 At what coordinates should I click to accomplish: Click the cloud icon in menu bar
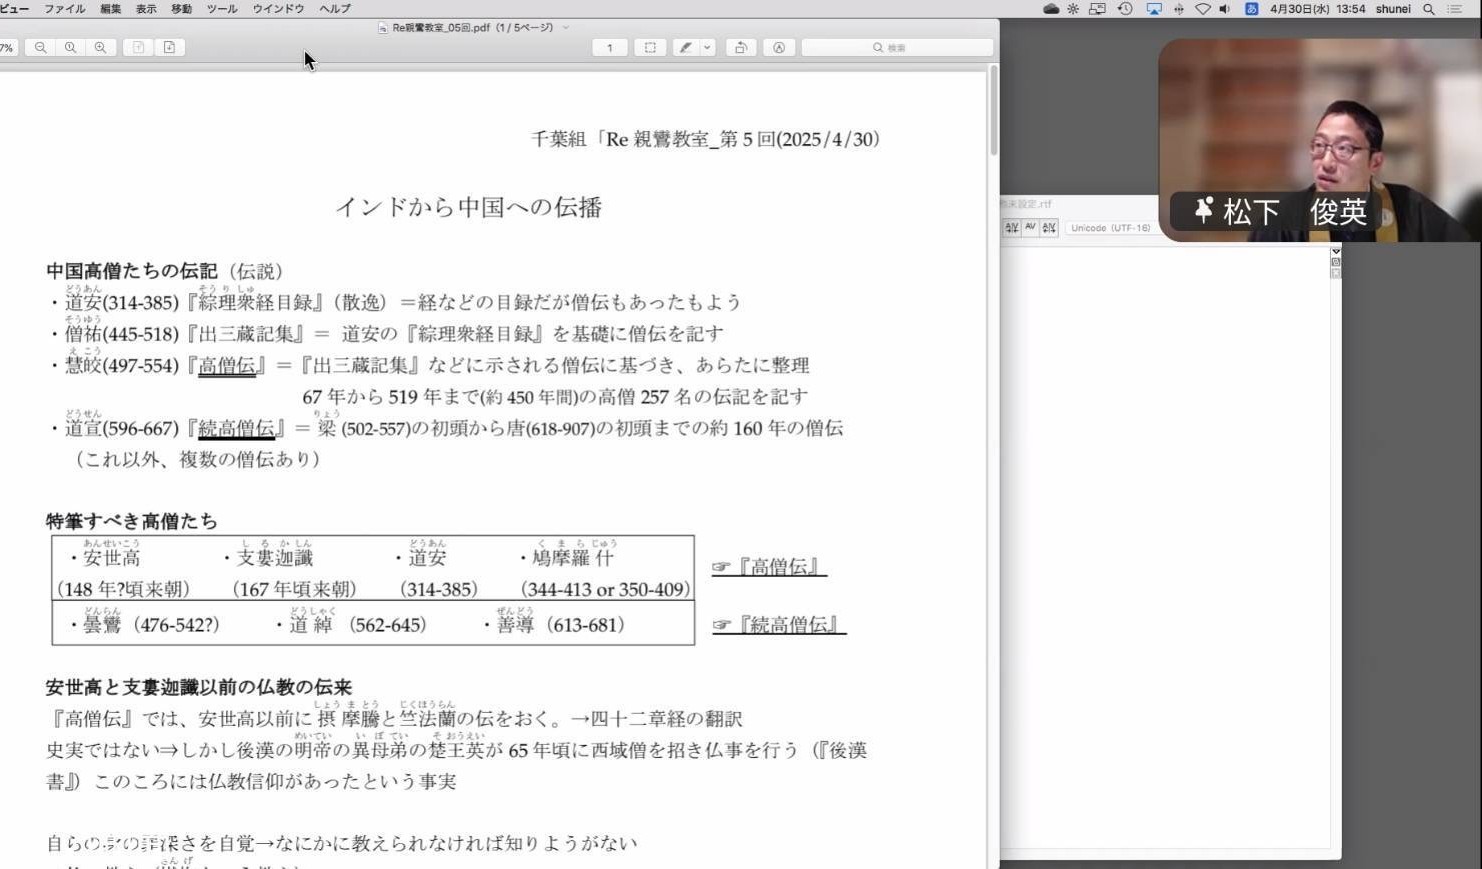coord(1051,9)
